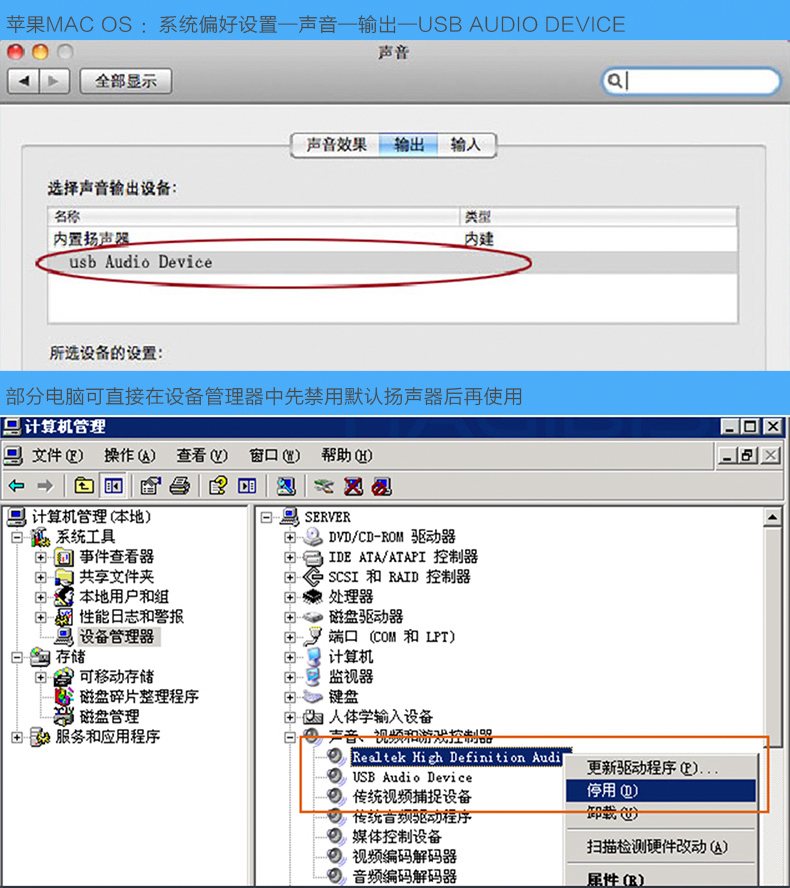The height and width of the screenshot is (888, 790).
Task: Switch to the 输入 tab
Action: point(466,146)
